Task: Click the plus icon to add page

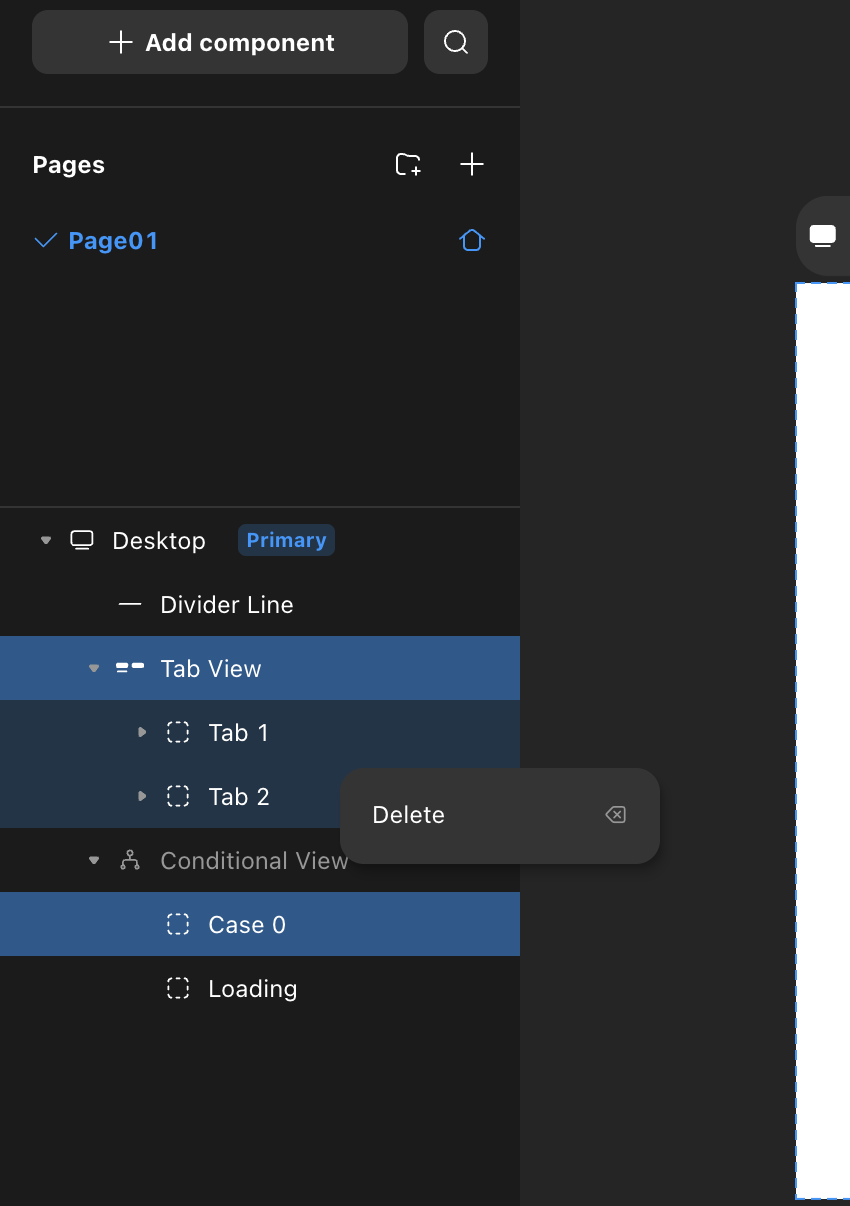Action: [472, 165]
